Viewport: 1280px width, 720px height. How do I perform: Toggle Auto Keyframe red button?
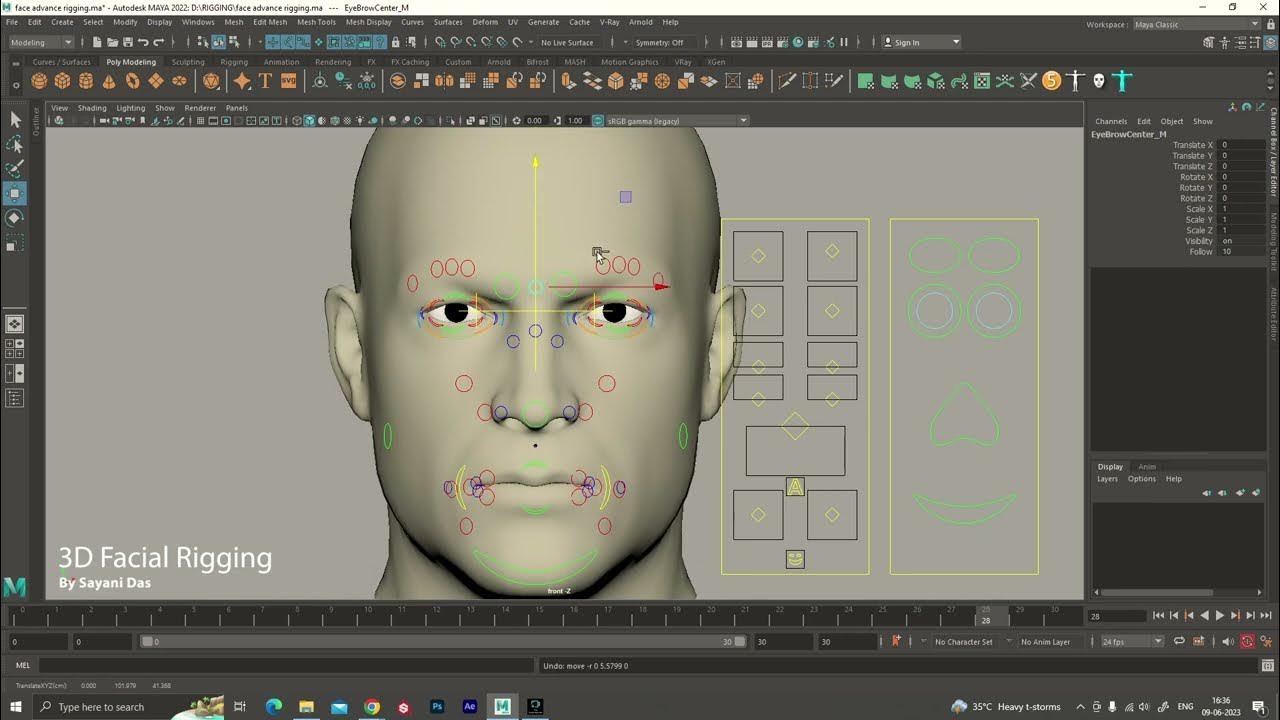1247,641
